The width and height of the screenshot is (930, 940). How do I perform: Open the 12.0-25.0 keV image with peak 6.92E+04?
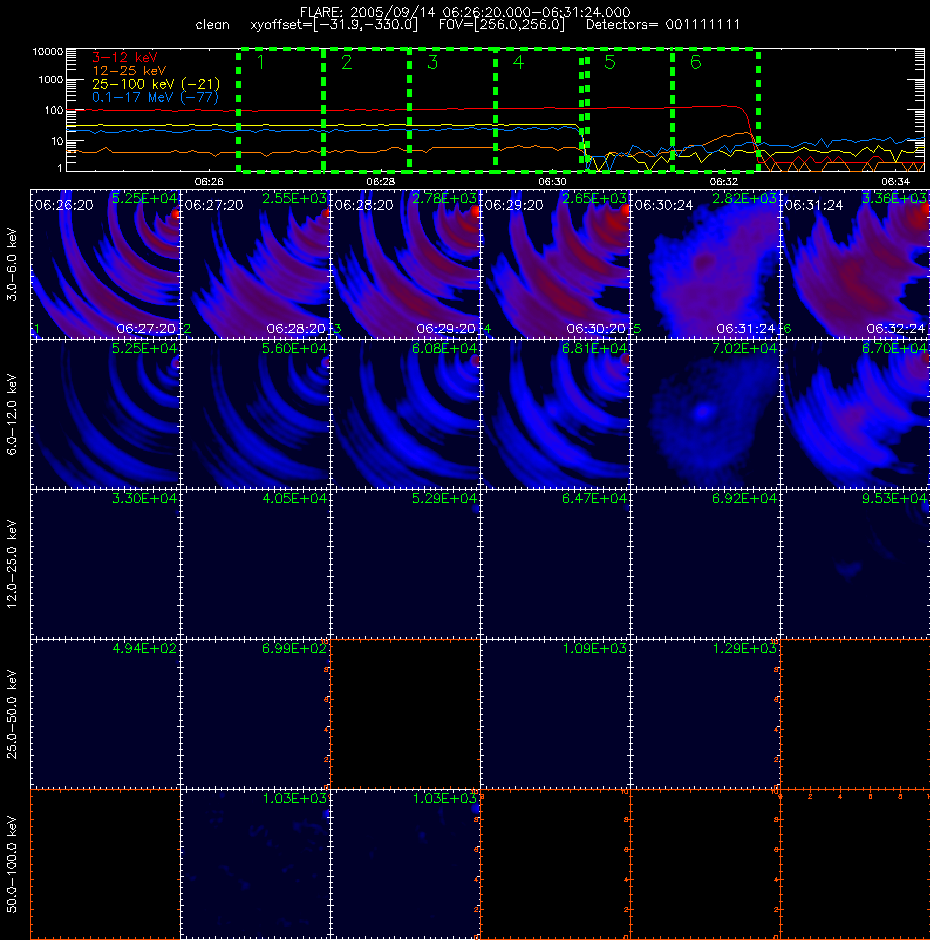coord(705,564)
